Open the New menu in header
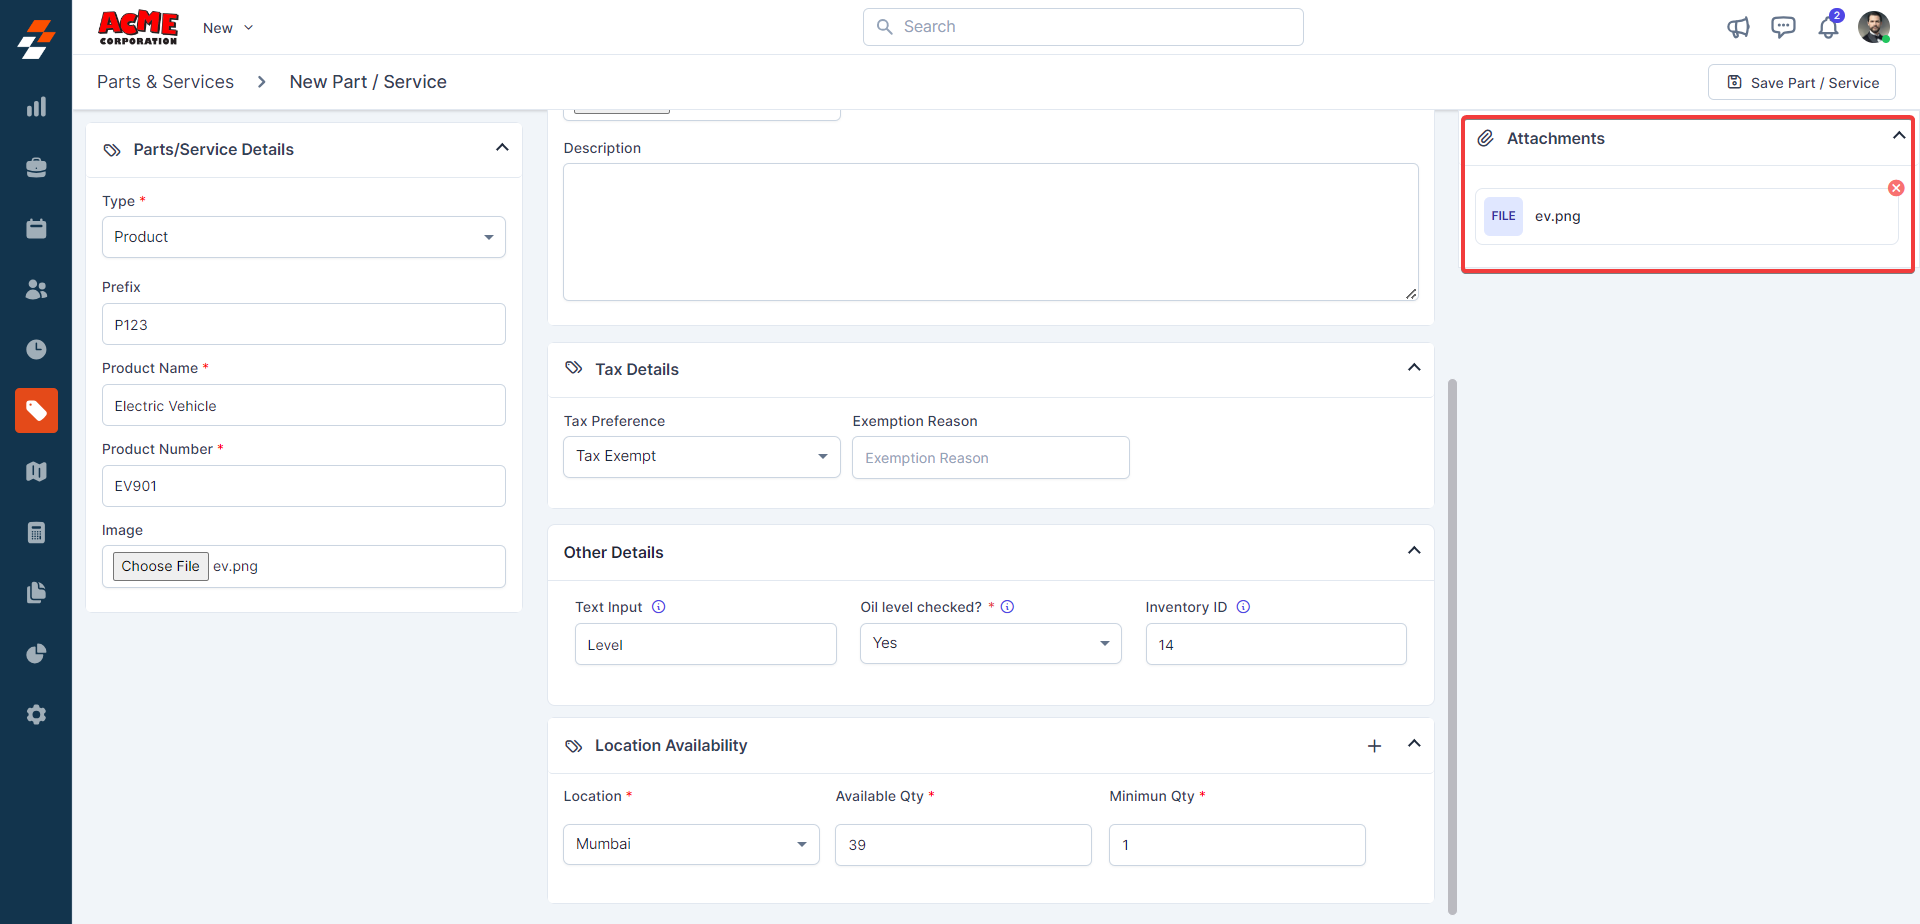1920x924 pixels. pos(228,28)
